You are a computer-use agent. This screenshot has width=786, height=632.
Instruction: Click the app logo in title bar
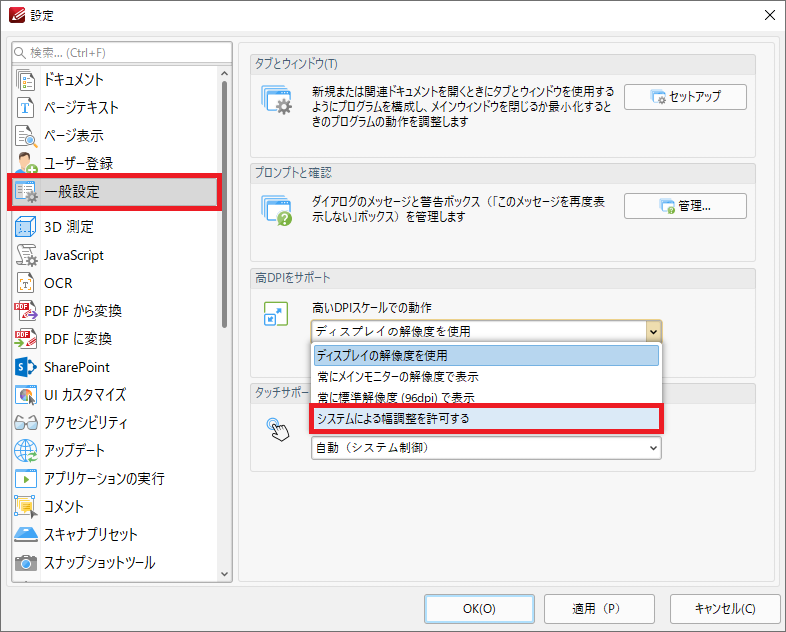(17, 16)
